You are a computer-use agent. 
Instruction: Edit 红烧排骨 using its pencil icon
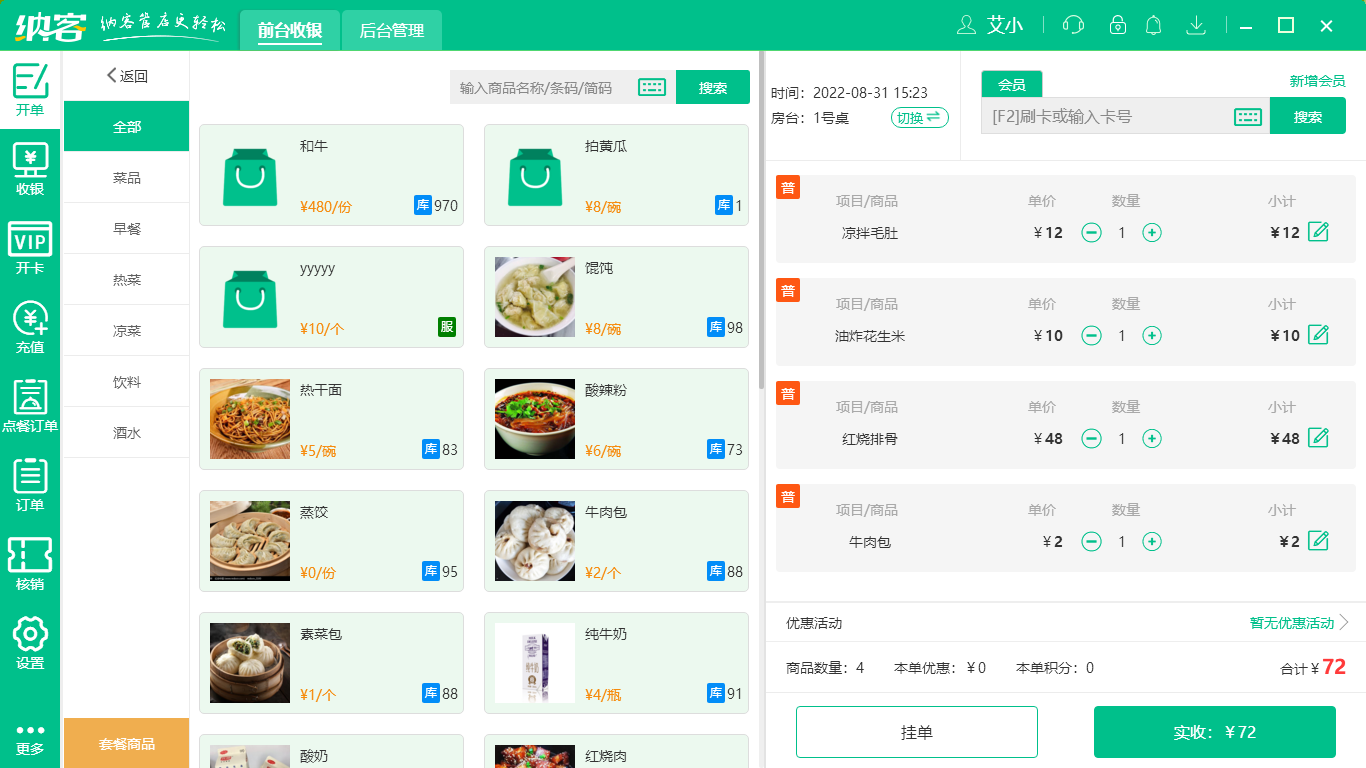pyautogui.click(x=1319, y=438)
